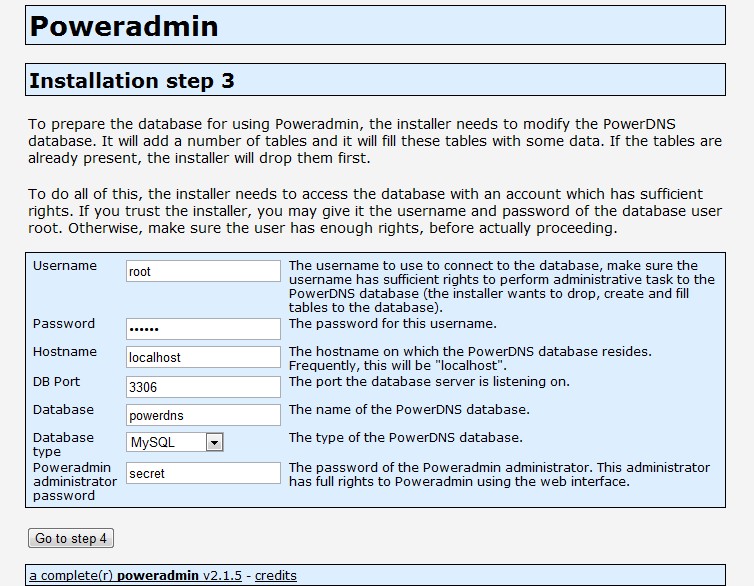The image size is (754, 586).
Task: Select the DB Port field showing 3306
Action: [203, 387]
